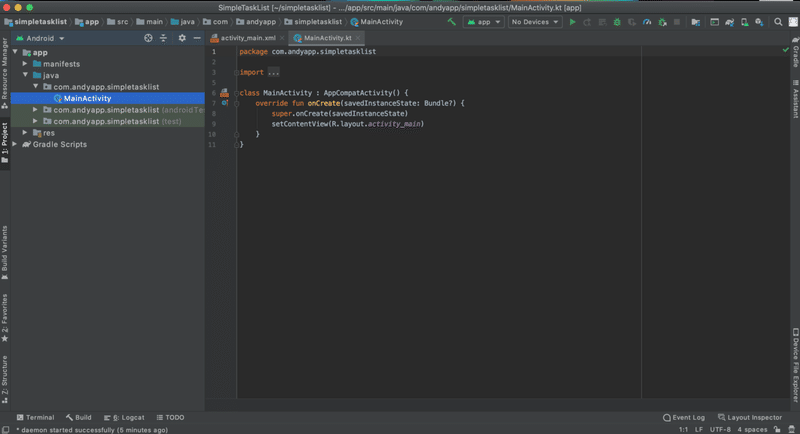
Task: Collapse the java folder
Action: (25, 75)
